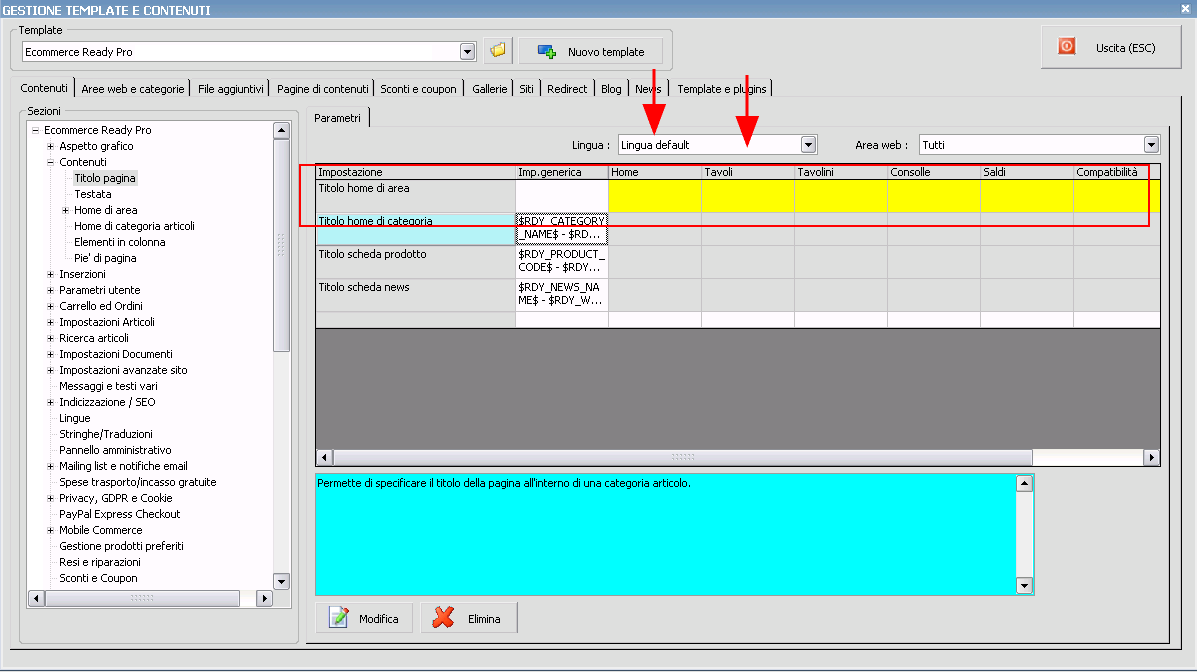This screenshot has width=1197, height=672.
Task: Switch to the Gallerie tab
Action: [489, 89]
